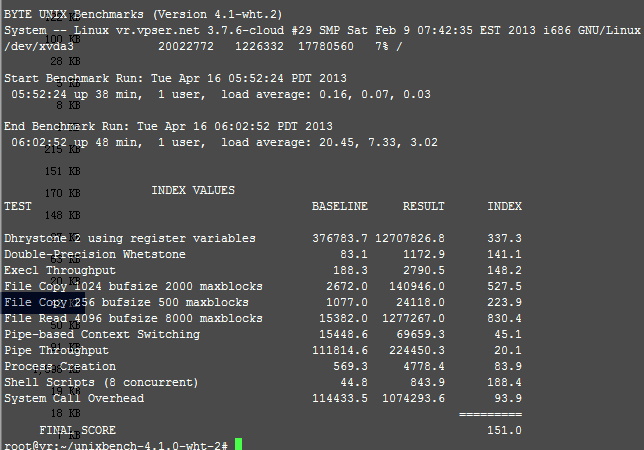Viewport: 644px width, 450px height.
Task: Click System Call result '1074293.6'
Action: (414, 399)
